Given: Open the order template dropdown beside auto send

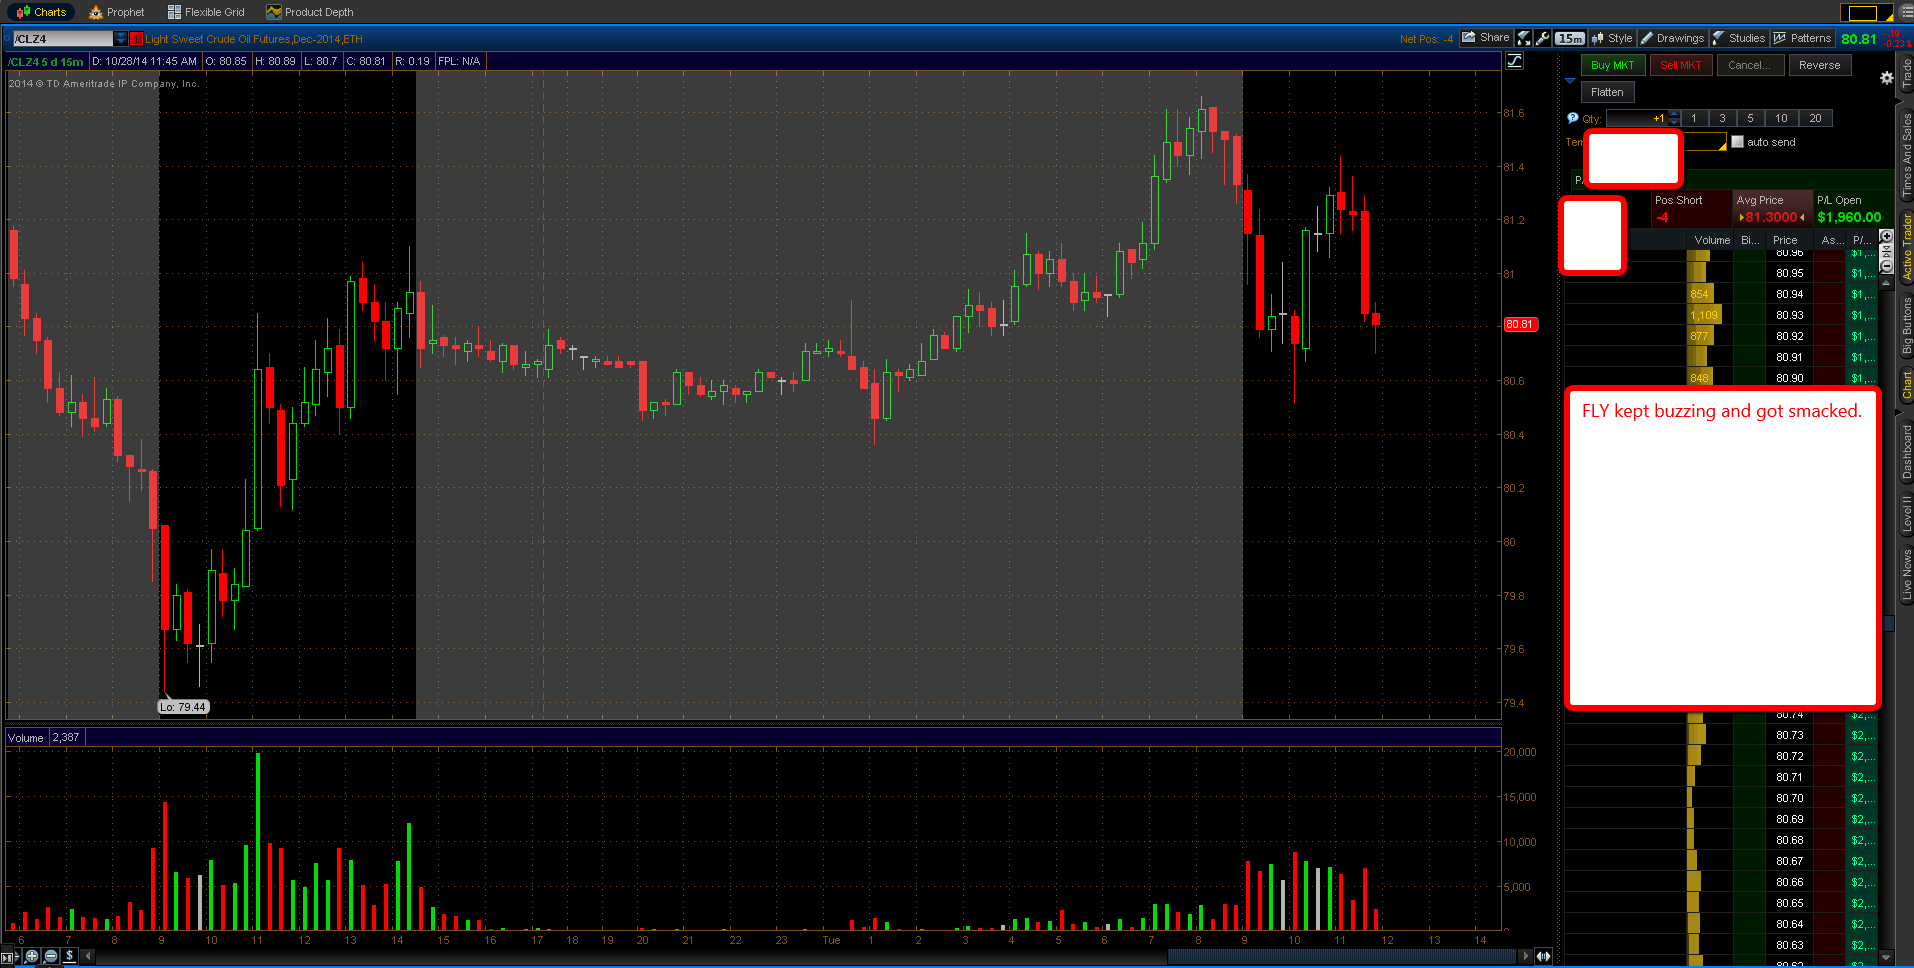Looking at the screenshot, I should click(1706, 142).
